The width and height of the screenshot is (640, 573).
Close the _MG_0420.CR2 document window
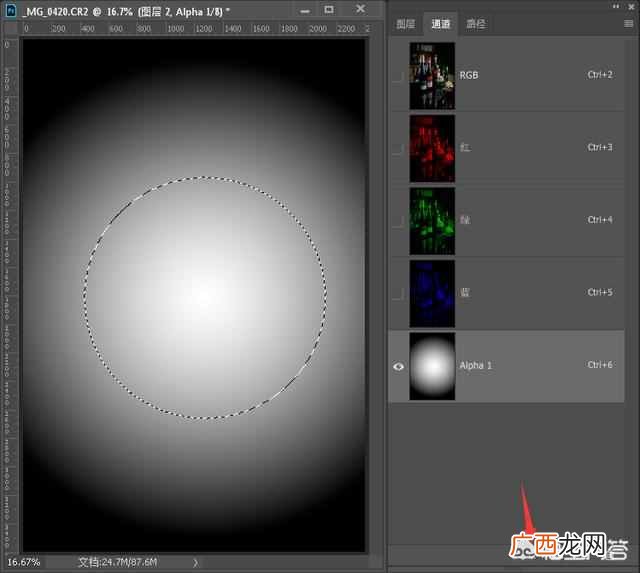[x=360, y=9]
